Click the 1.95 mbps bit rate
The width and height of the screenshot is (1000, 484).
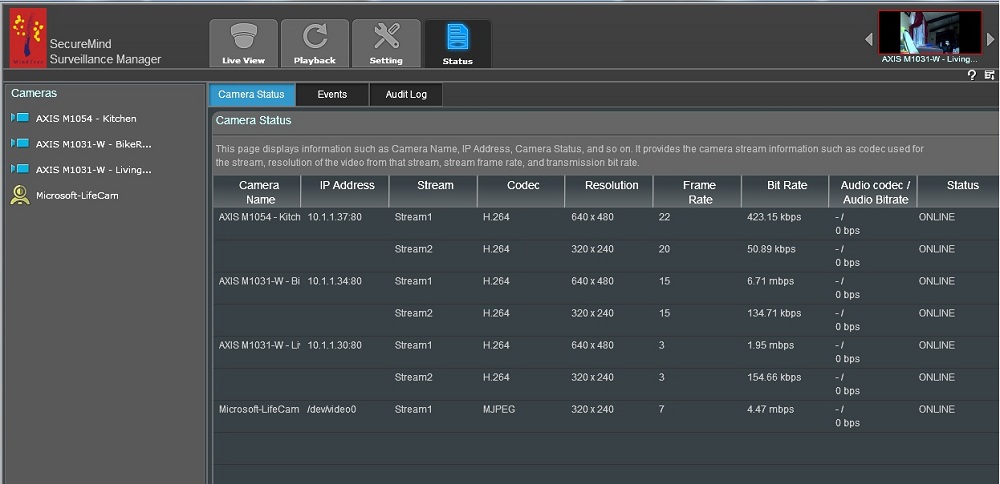click(x=770, y=345)
